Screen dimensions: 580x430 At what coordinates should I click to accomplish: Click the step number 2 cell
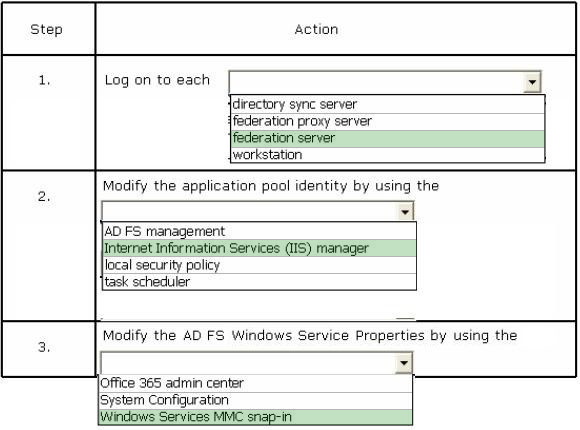coord(48,245)
